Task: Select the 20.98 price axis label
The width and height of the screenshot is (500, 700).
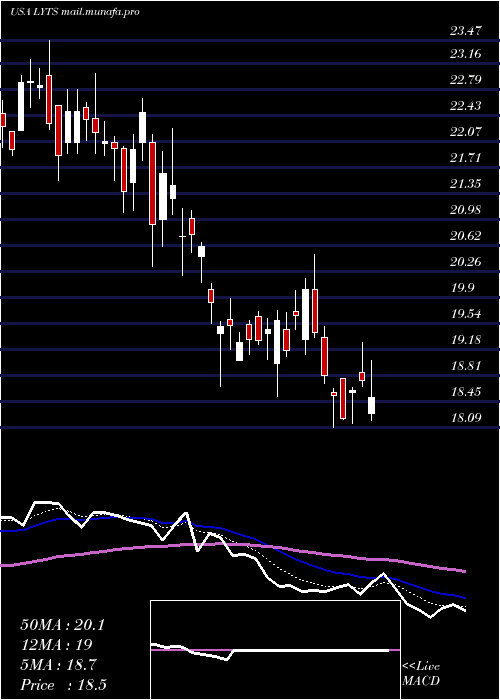Action: (466, 209)
